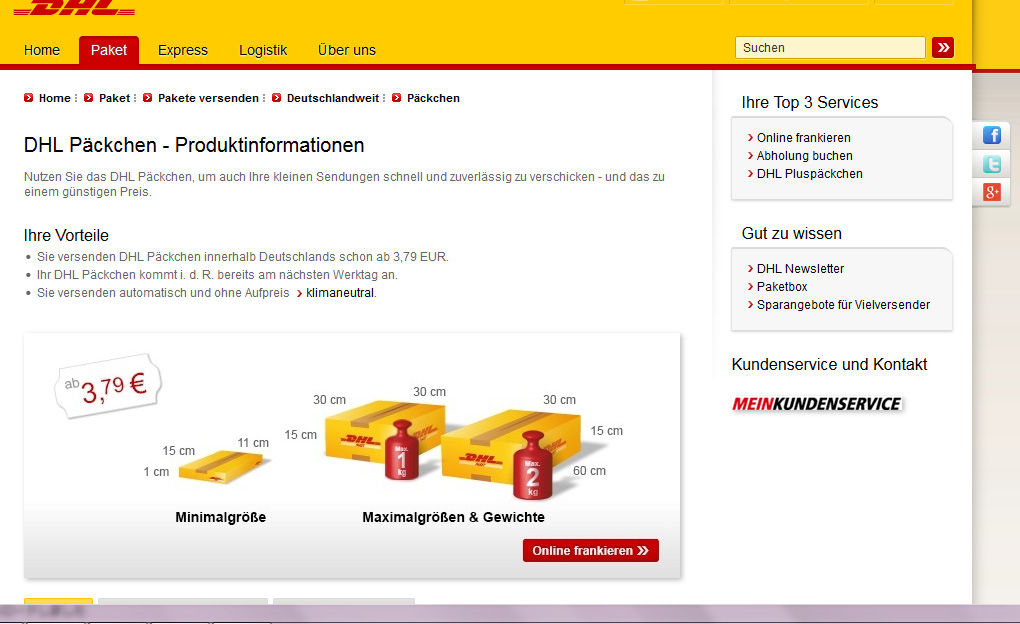The image size is (1020, 624).
Task: Click Home in the breadcrumb trail
Action: (x=55, y=98)
